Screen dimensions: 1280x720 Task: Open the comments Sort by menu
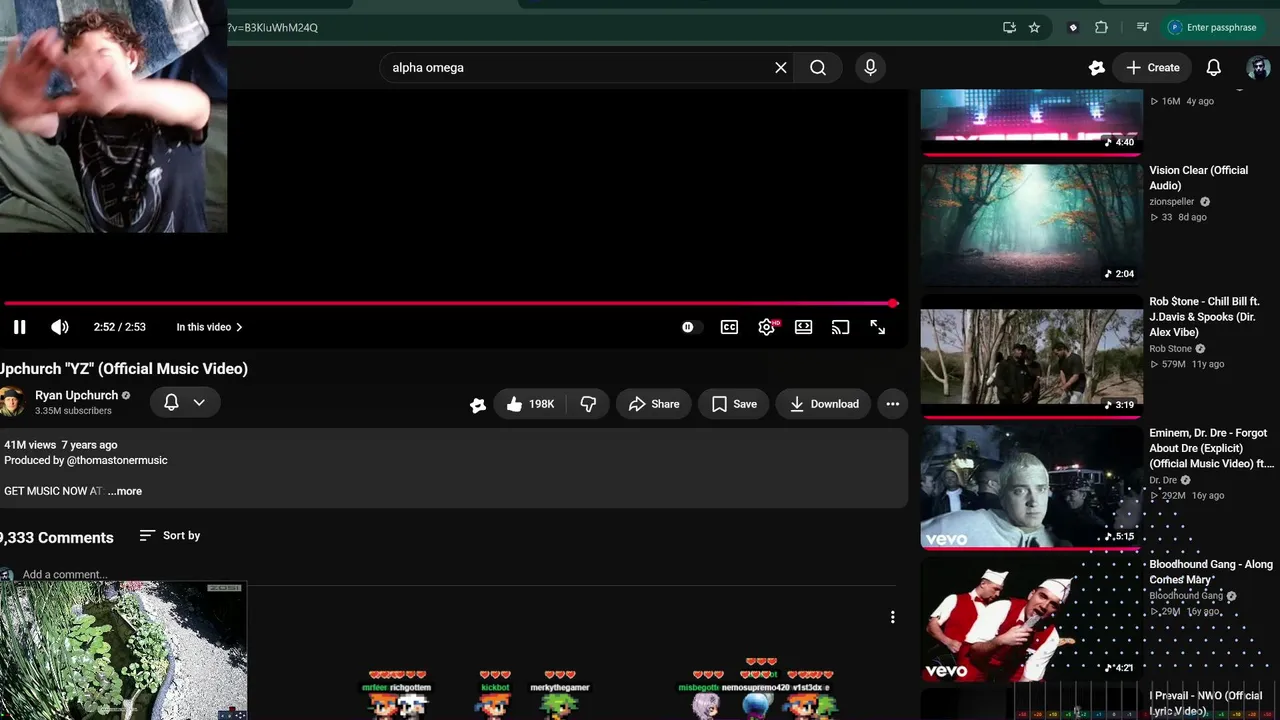click(170, 536)
